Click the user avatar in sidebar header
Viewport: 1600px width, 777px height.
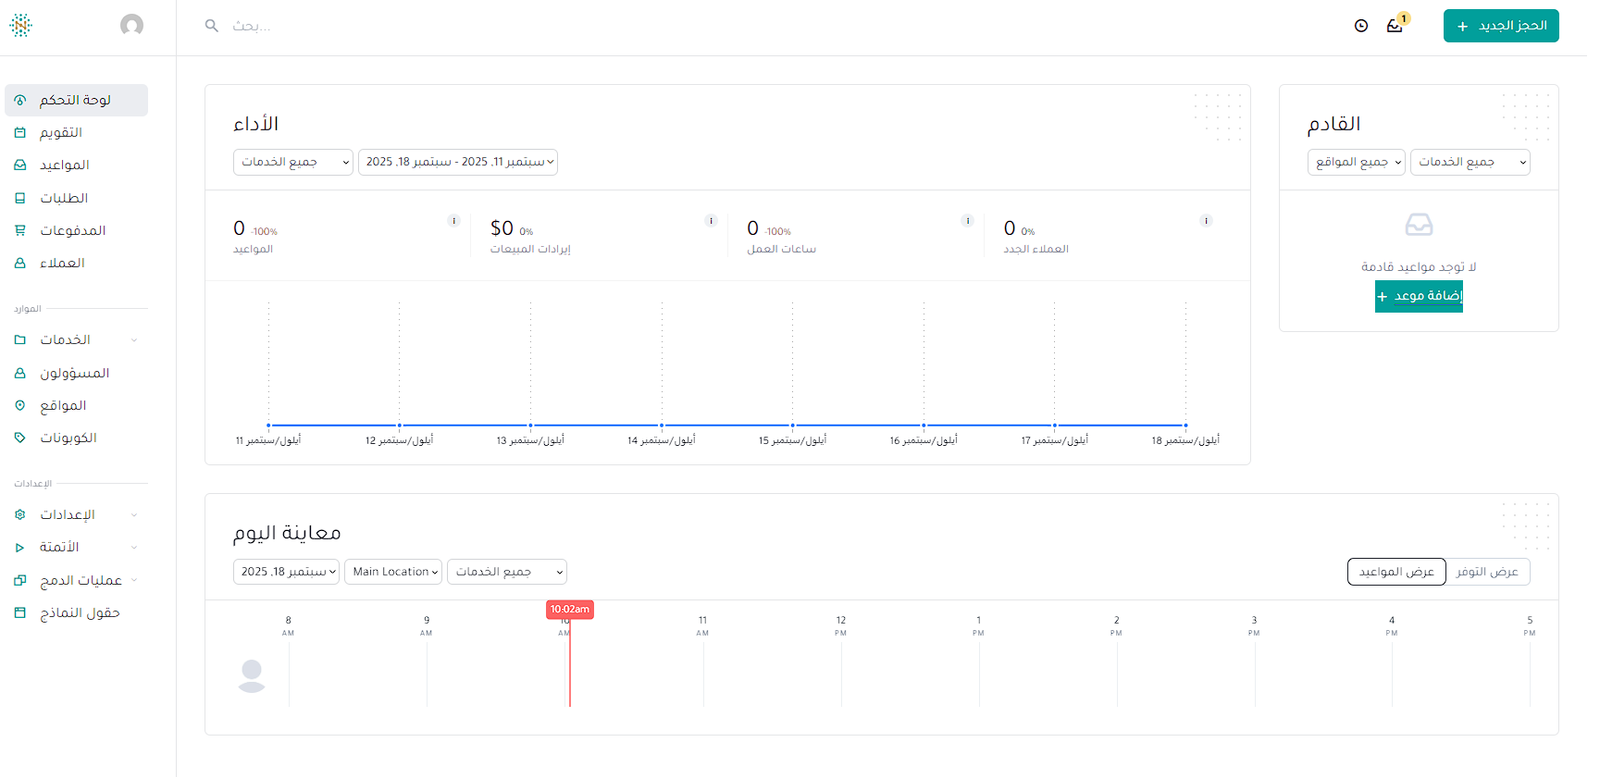point(132,25)
